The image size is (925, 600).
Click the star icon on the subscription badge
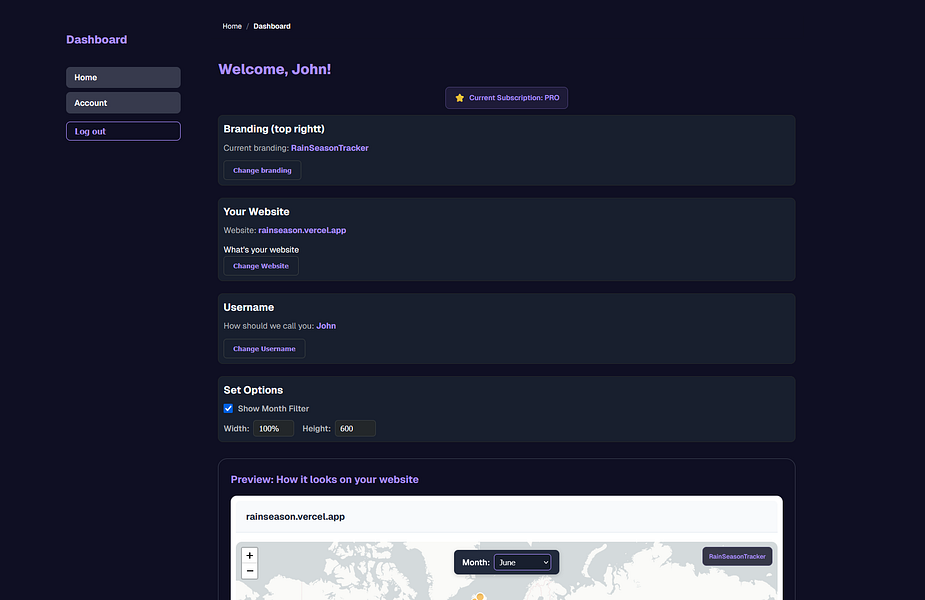pos(459,97)
